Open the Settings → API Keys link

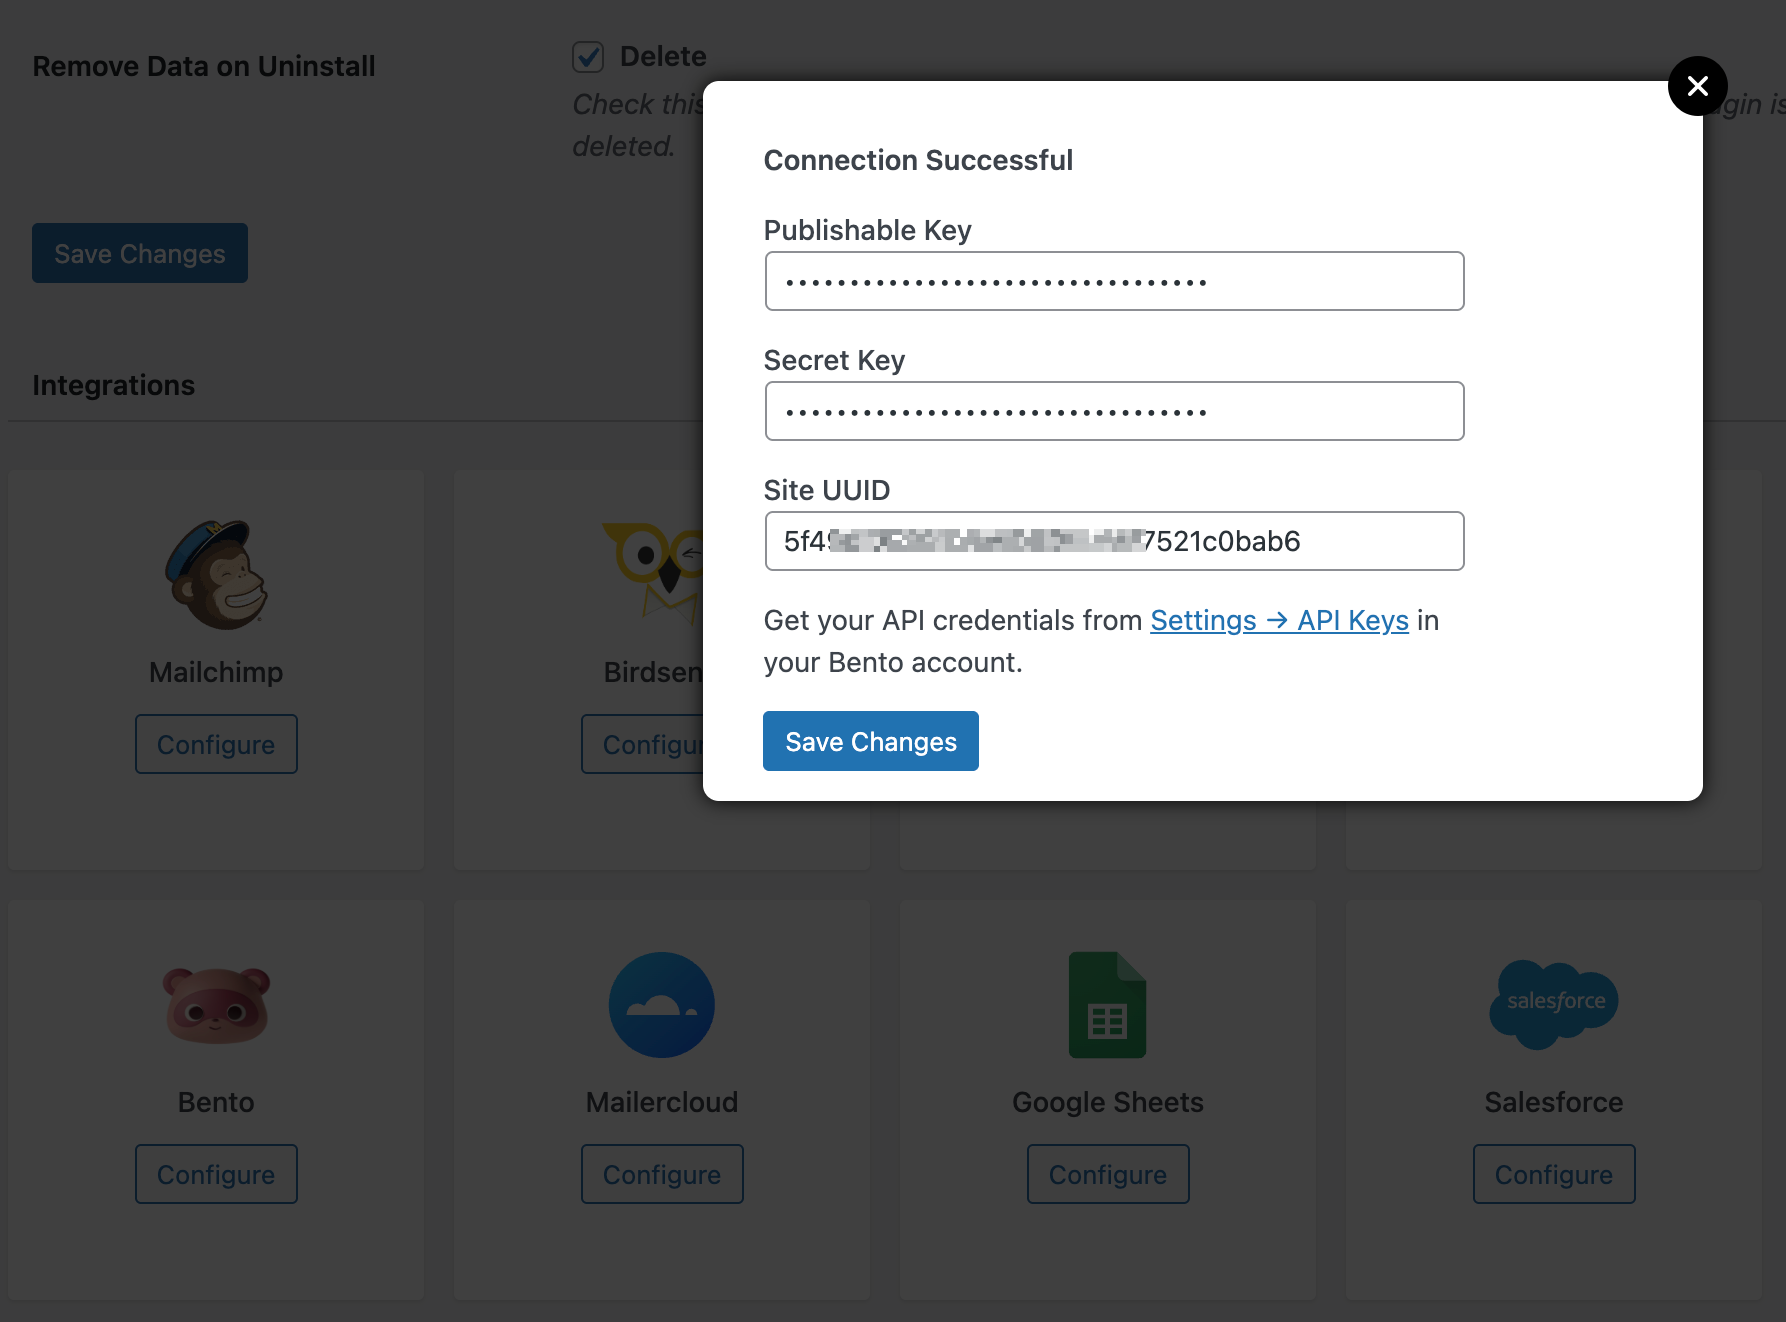1279,620
